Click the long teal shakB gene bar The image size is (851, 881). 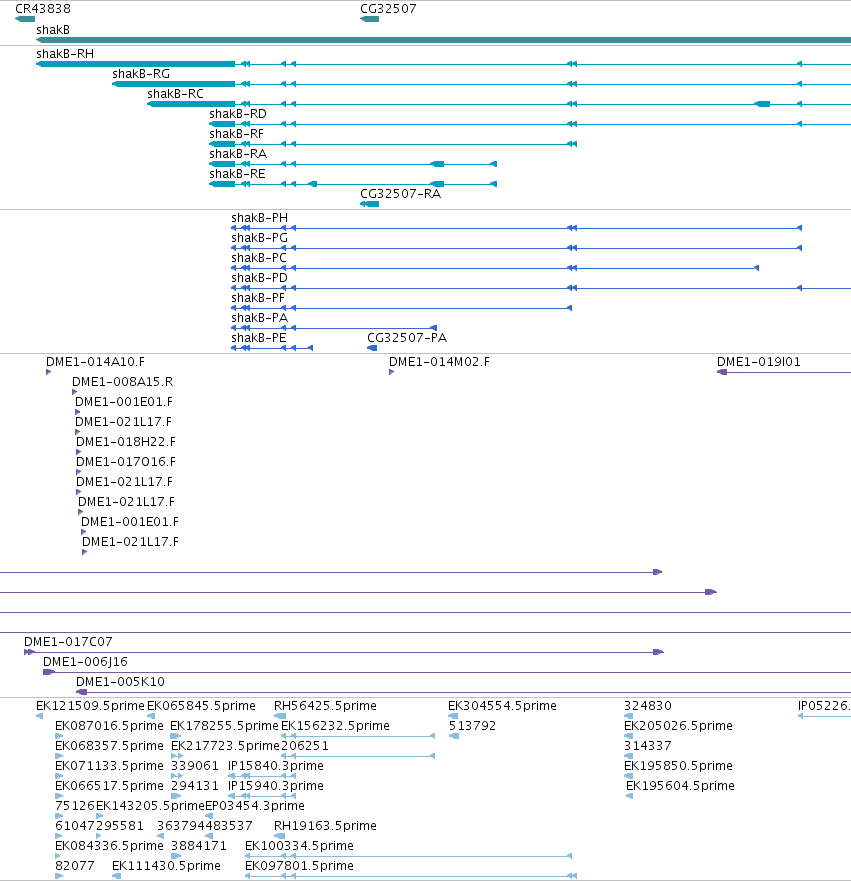coord(443,40)
